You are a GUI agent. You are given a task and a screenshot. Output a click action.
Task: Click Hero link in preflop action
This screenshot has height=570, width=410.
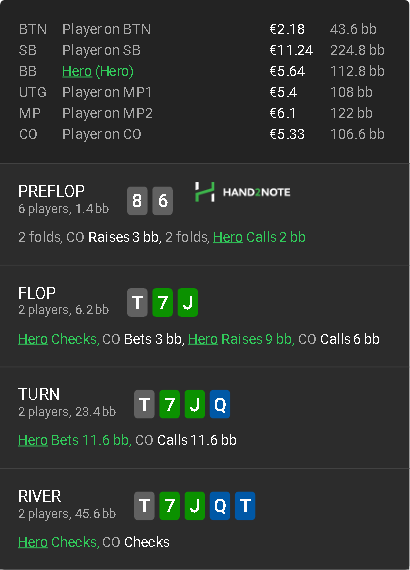[228, 237]
